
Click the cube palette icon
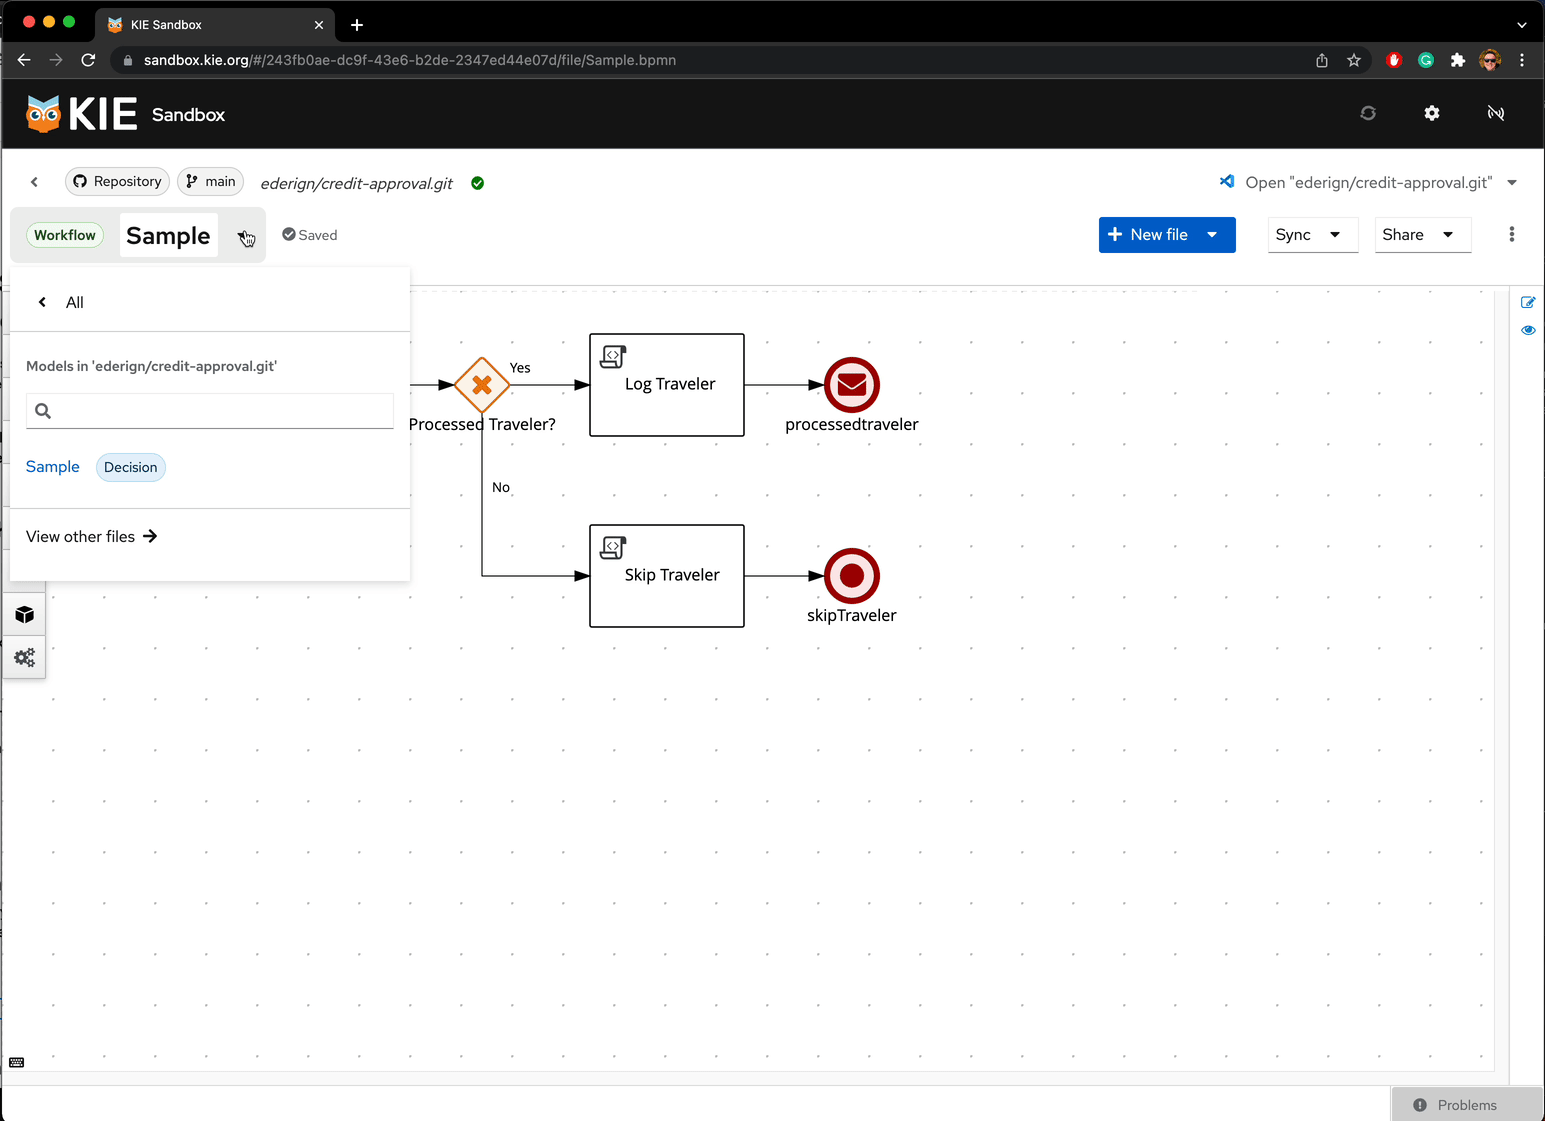tap(25, 614)
